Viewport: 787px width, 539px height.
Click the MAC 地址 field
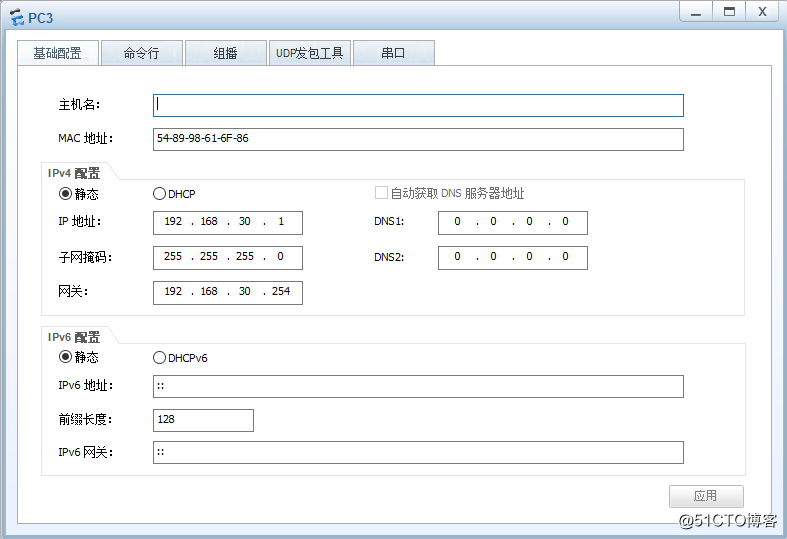click(x=418, y=139)
